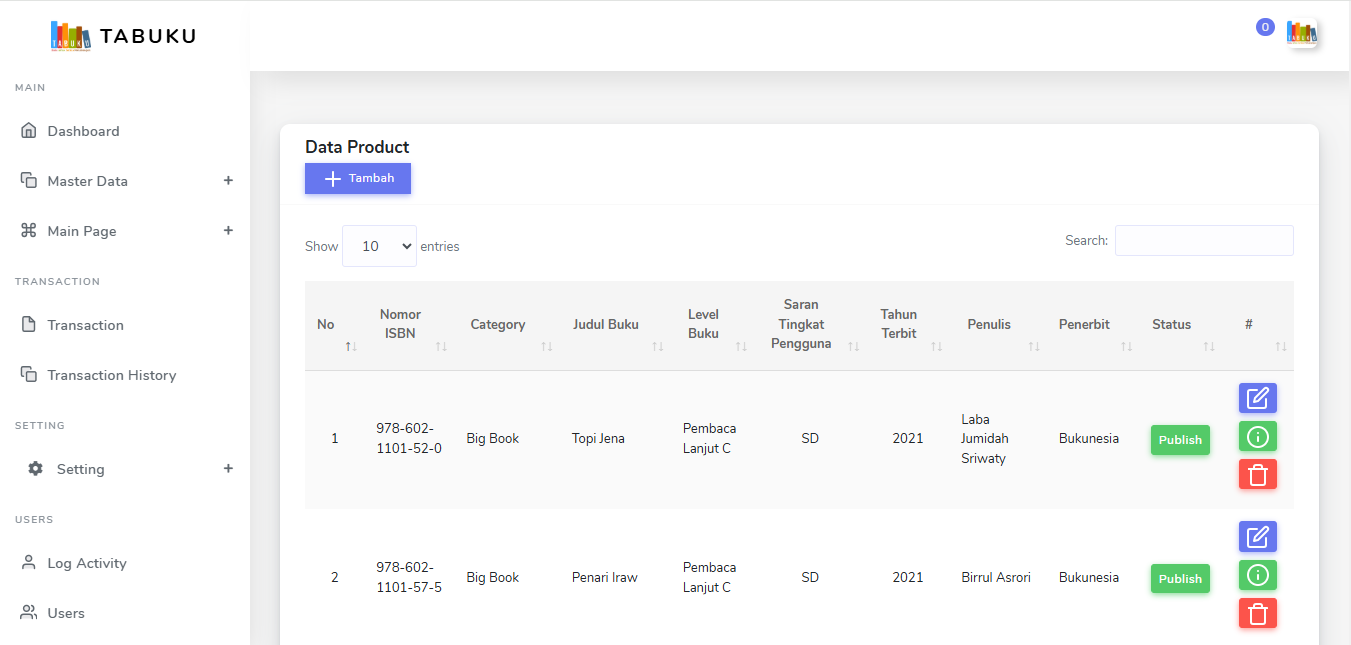Open the user profile avatar
This screenshot has height=645, width=1351.
point(1301,33)
